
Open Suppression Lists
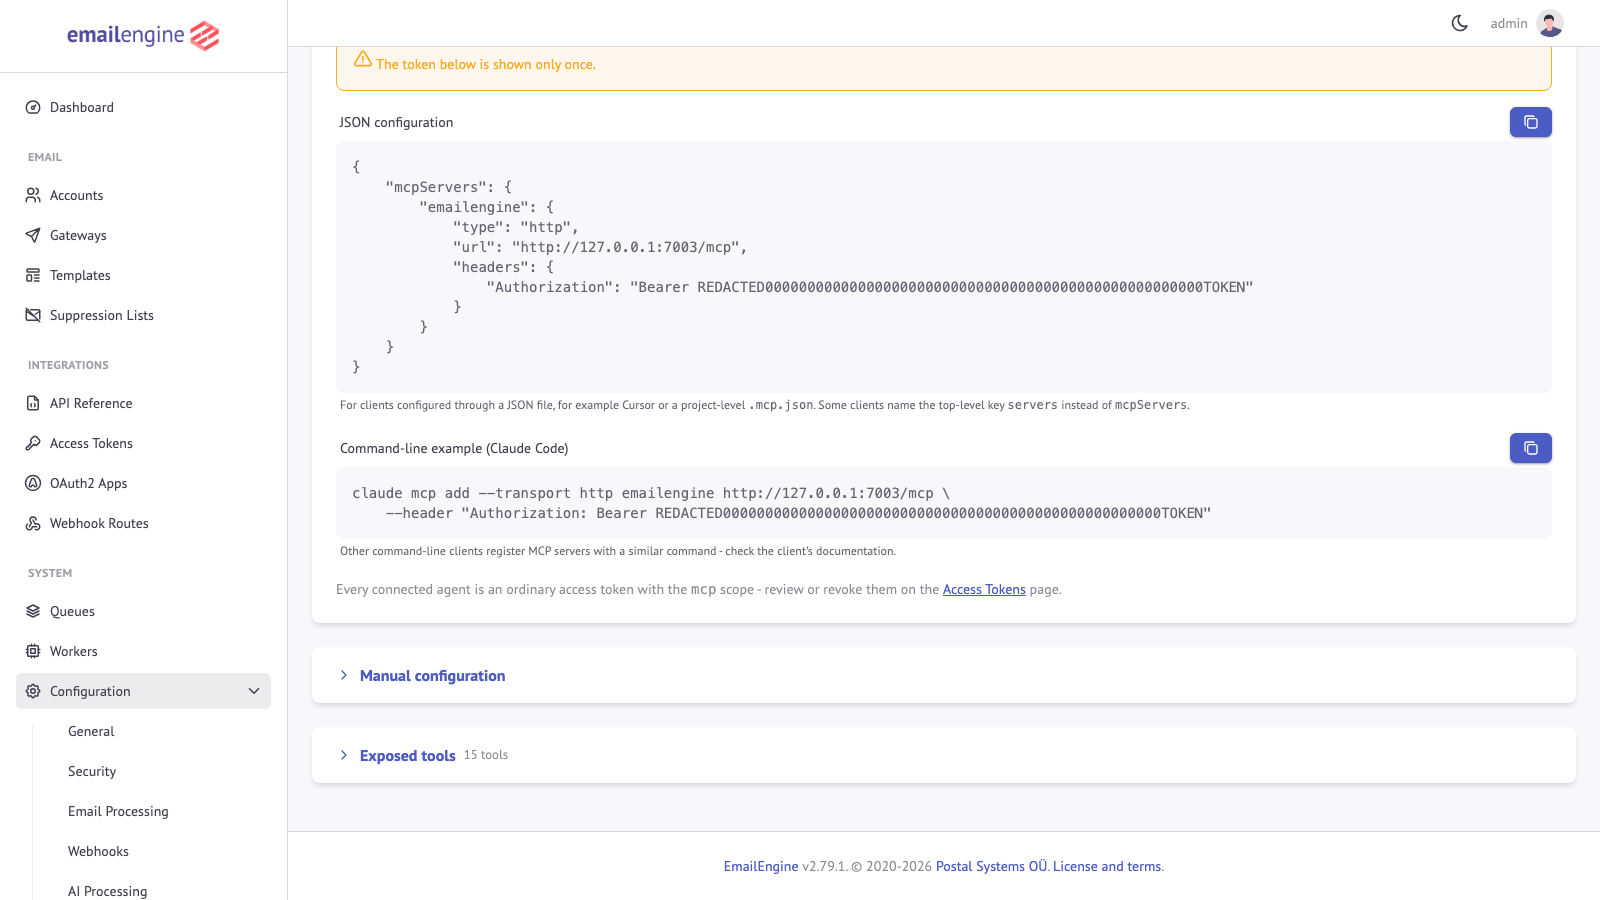143,315
